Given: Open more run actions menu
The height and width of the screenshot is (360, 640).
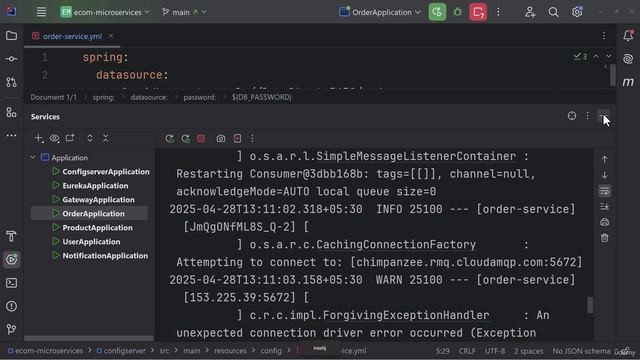Looking at the screenshot, I should [x=498, y=12].
